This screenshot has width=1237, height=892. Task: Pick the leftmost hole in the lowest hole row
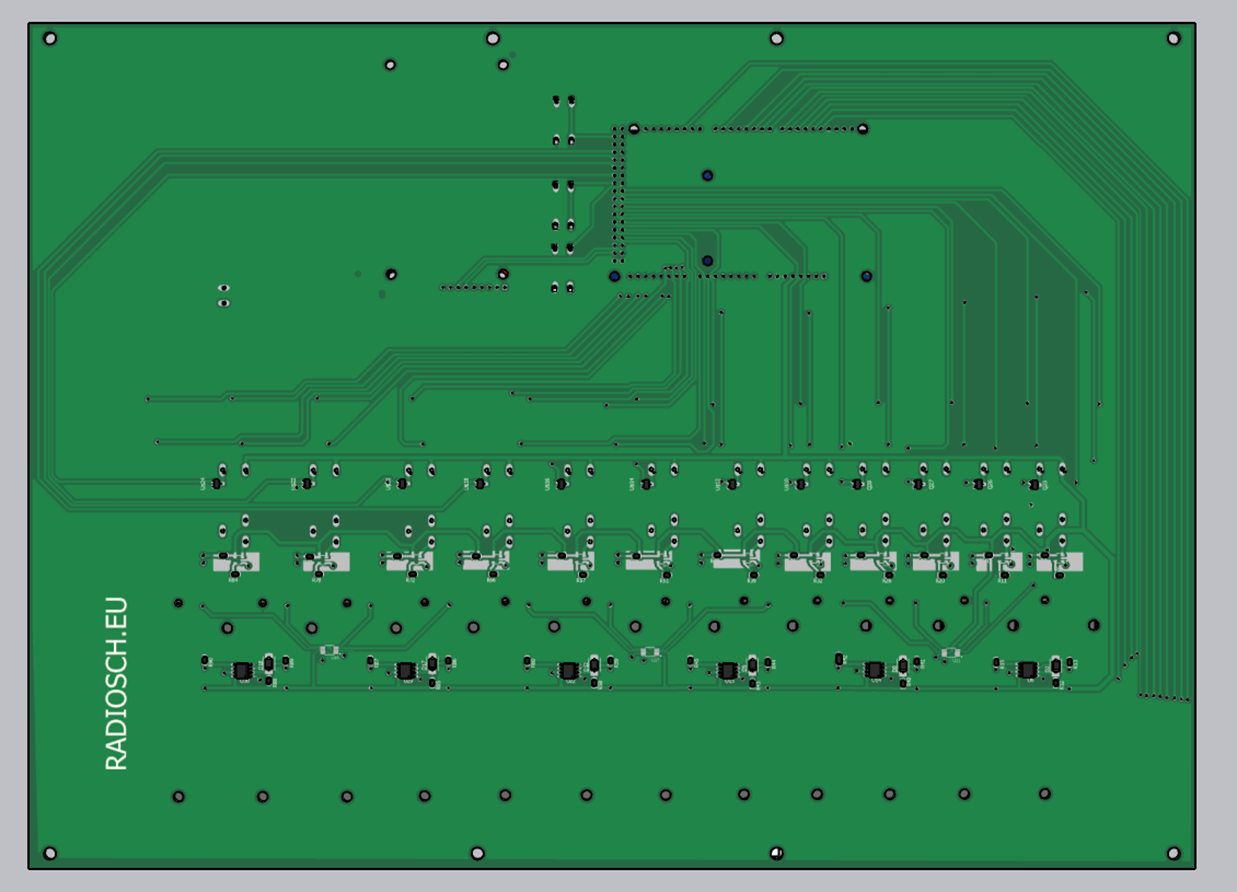click(178, 797)
